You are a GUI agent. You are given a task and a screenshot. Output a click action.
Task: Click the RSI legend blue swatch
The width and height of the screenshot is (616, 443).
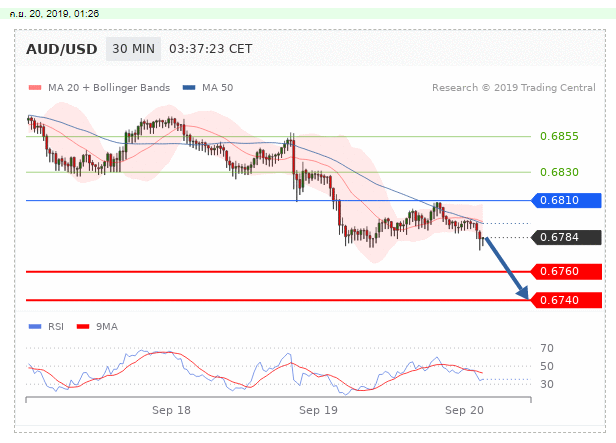click(35, 327)
